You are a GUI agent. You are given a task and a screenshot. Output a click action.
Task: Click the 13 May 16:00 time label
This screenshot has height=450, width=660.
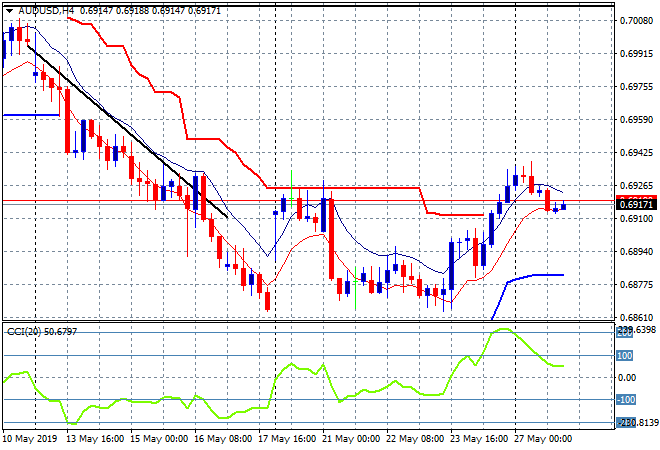coord(95,439)
